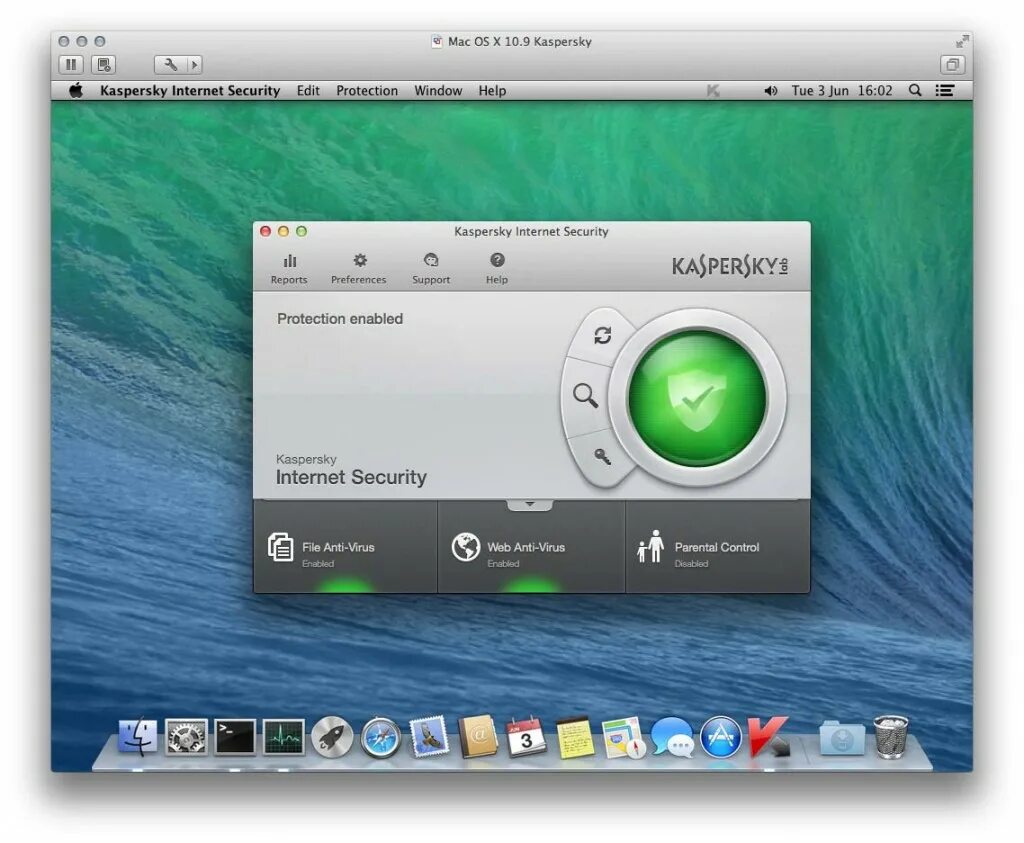Click the Kaspersky menu bar status icon
The image size is (1024, 843).
click(713, 91)
